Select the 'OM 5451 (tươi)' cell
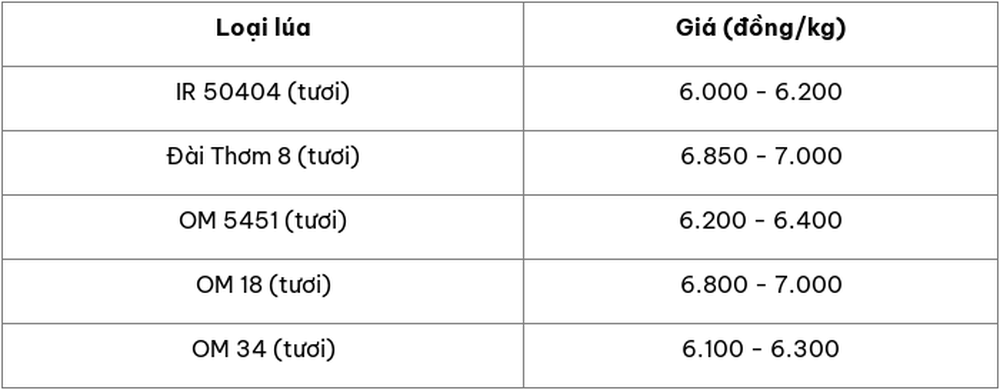Image resolution: width=1000 pixels, height=390 pixels. [263, 227]
